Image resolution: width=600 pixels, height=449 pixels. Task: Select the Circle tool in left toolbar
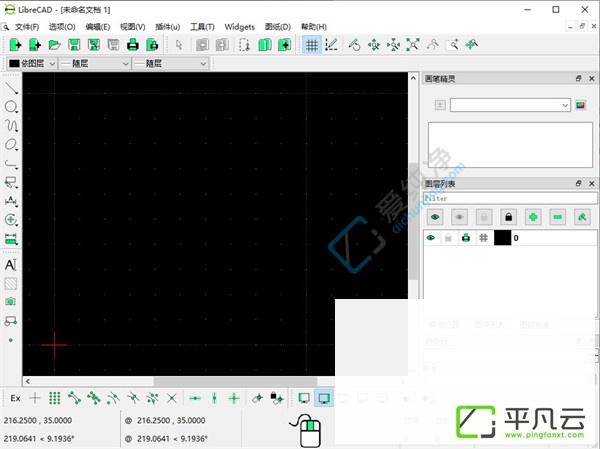coord(11,107)
